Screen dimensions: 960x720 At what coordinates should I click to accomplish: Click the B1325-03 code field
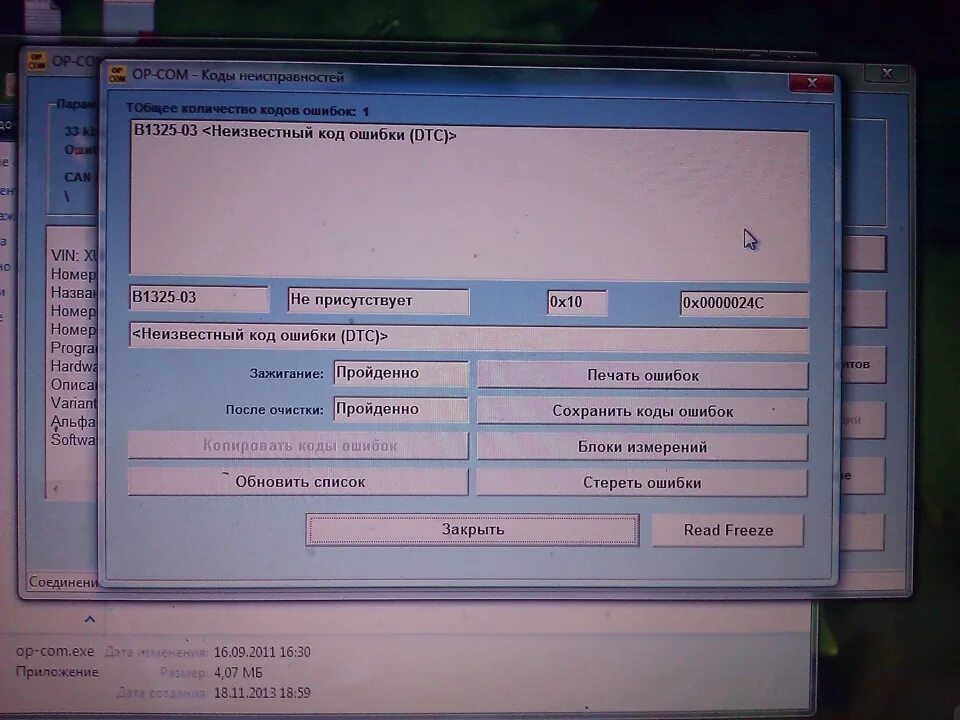pyautogui.click(x=199, y=298)
